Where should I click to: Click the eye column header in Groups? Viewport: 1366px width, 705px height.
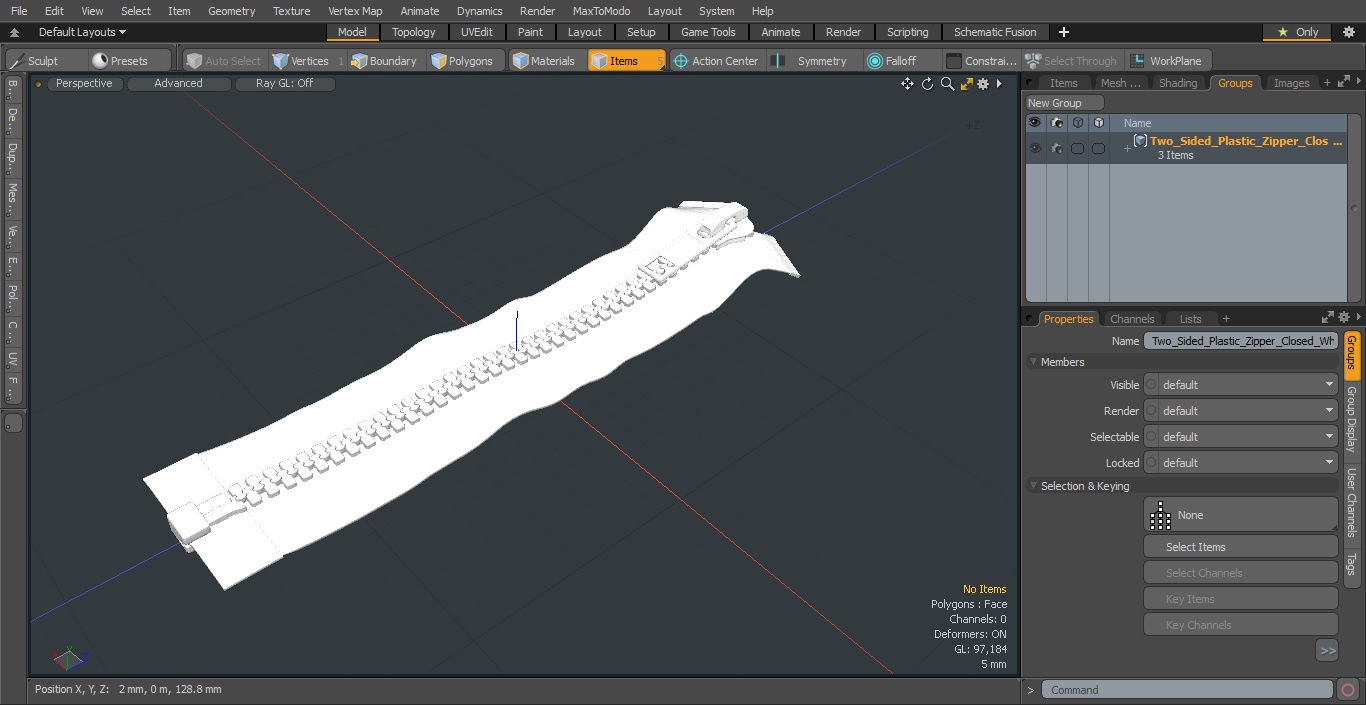pos(1035,122)
